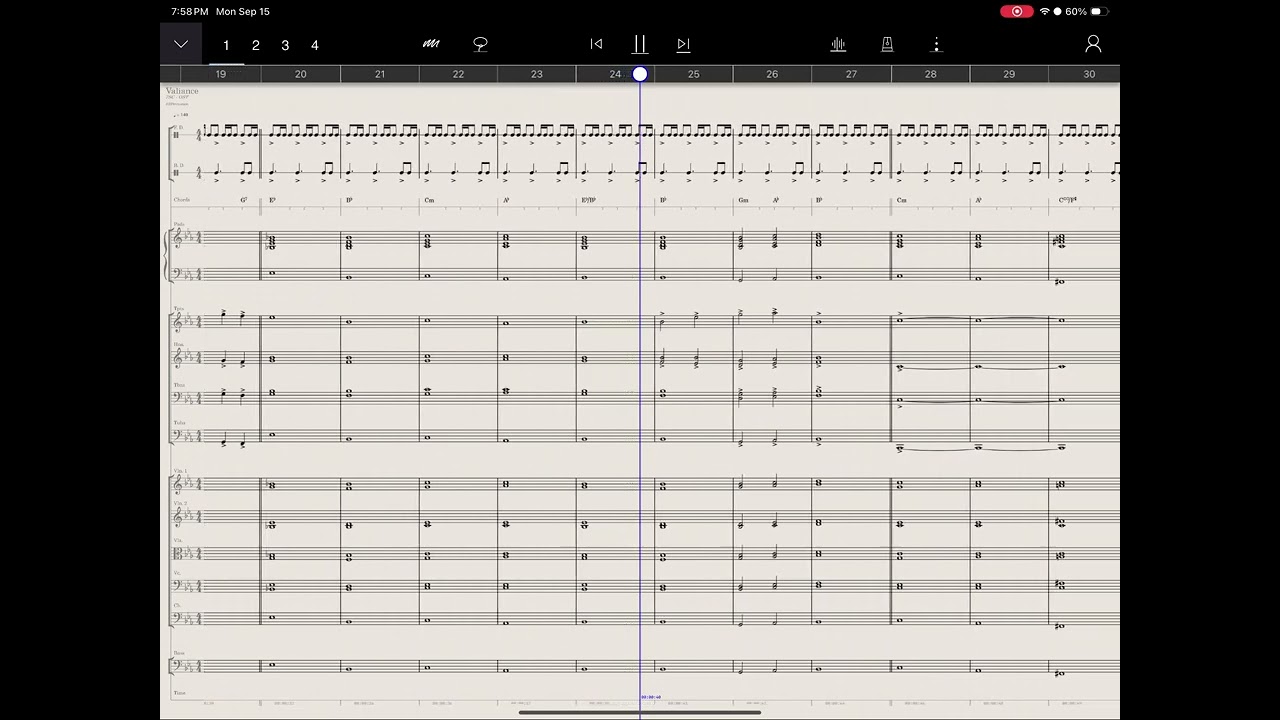Image resolution: width=1280 pixels, height=720 pixels.
Task: Tap the iPad home indicator bar
Action: (x=640, y=712)
